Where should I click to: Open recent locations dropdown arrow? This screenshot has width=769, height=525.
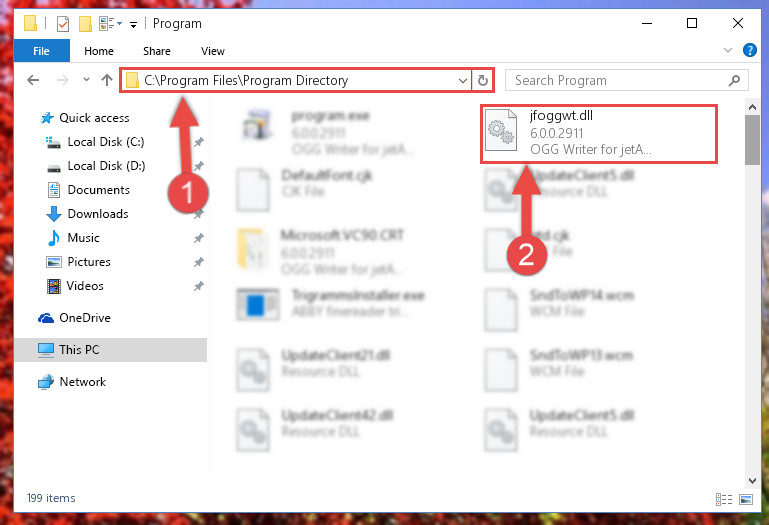tap(86, 79)
